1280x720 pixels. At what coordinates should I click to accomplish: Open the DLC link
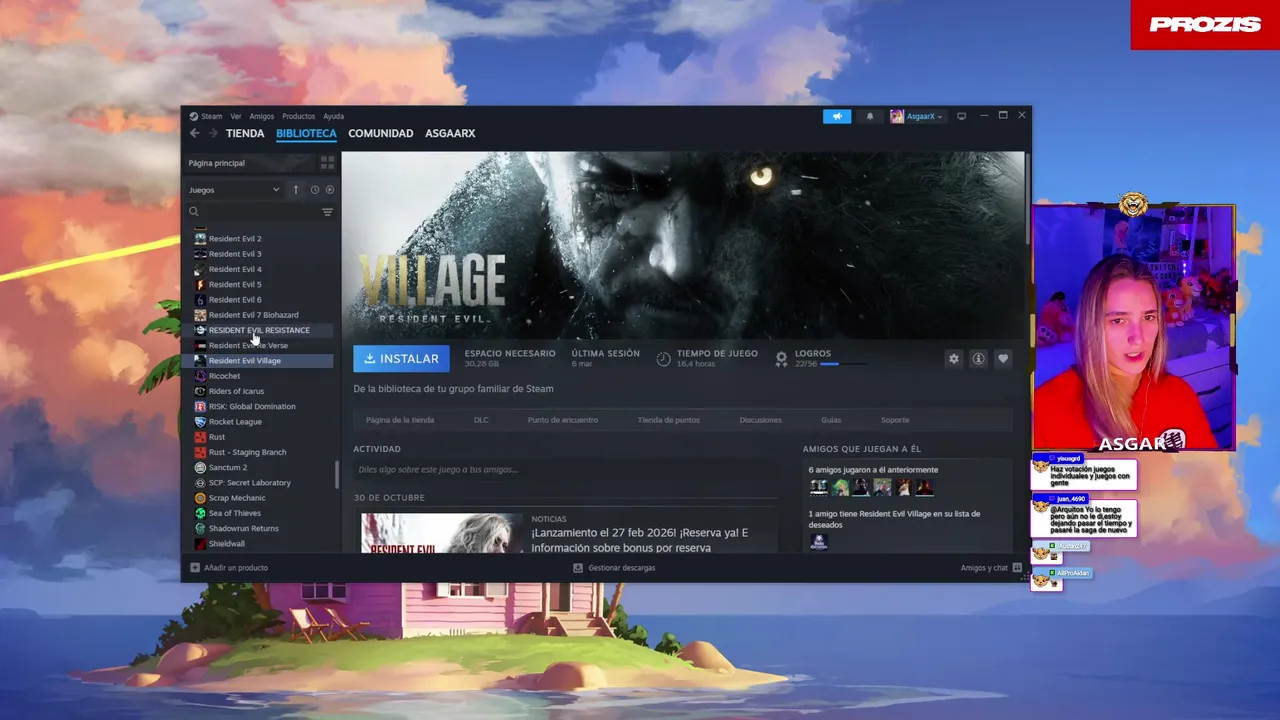(481, 420)
